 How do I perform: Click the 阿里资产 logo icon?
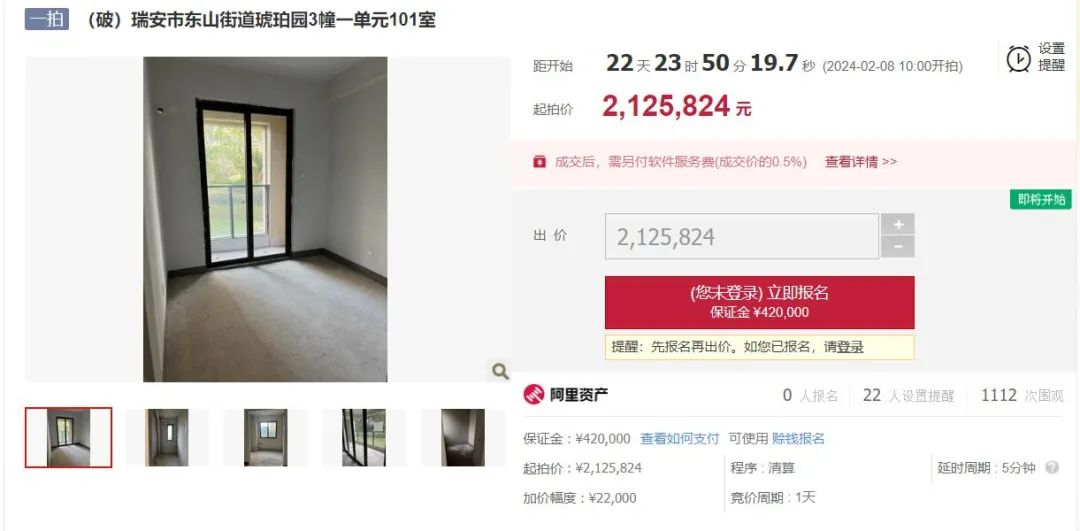point(534,395)
